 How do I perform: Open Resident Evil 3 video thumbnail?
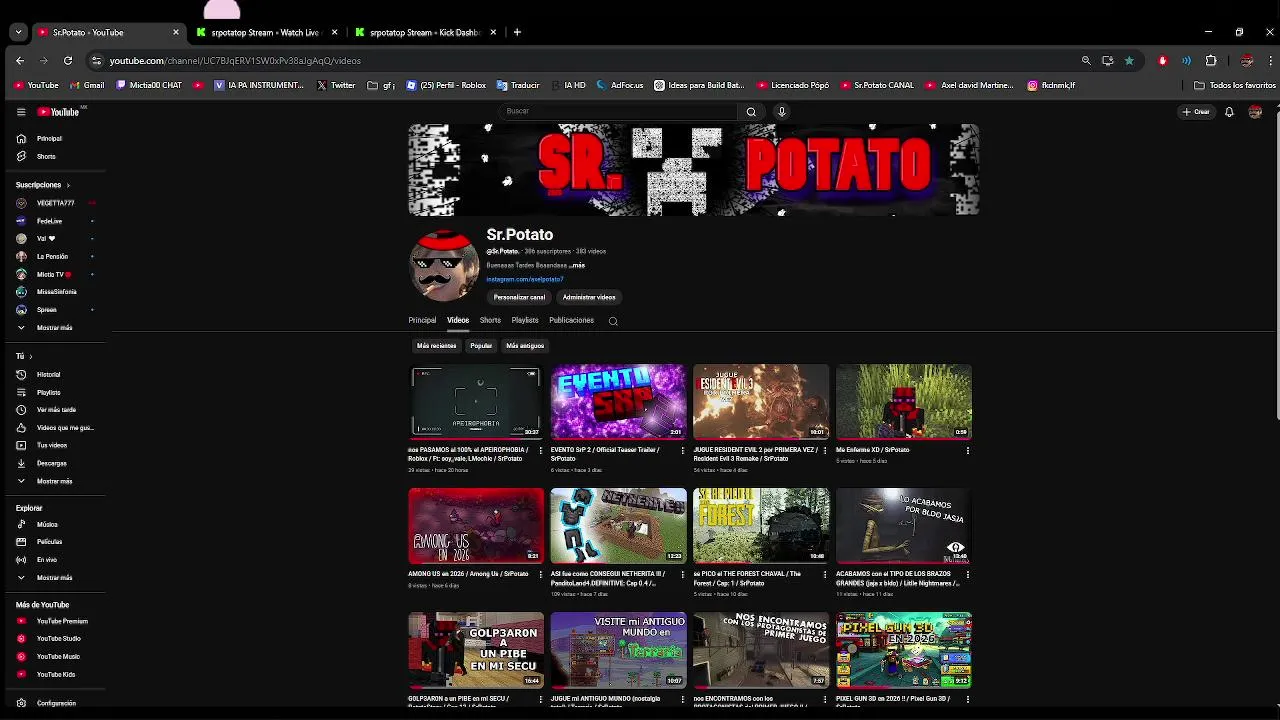pyautogui.click(x=761, y=401)
